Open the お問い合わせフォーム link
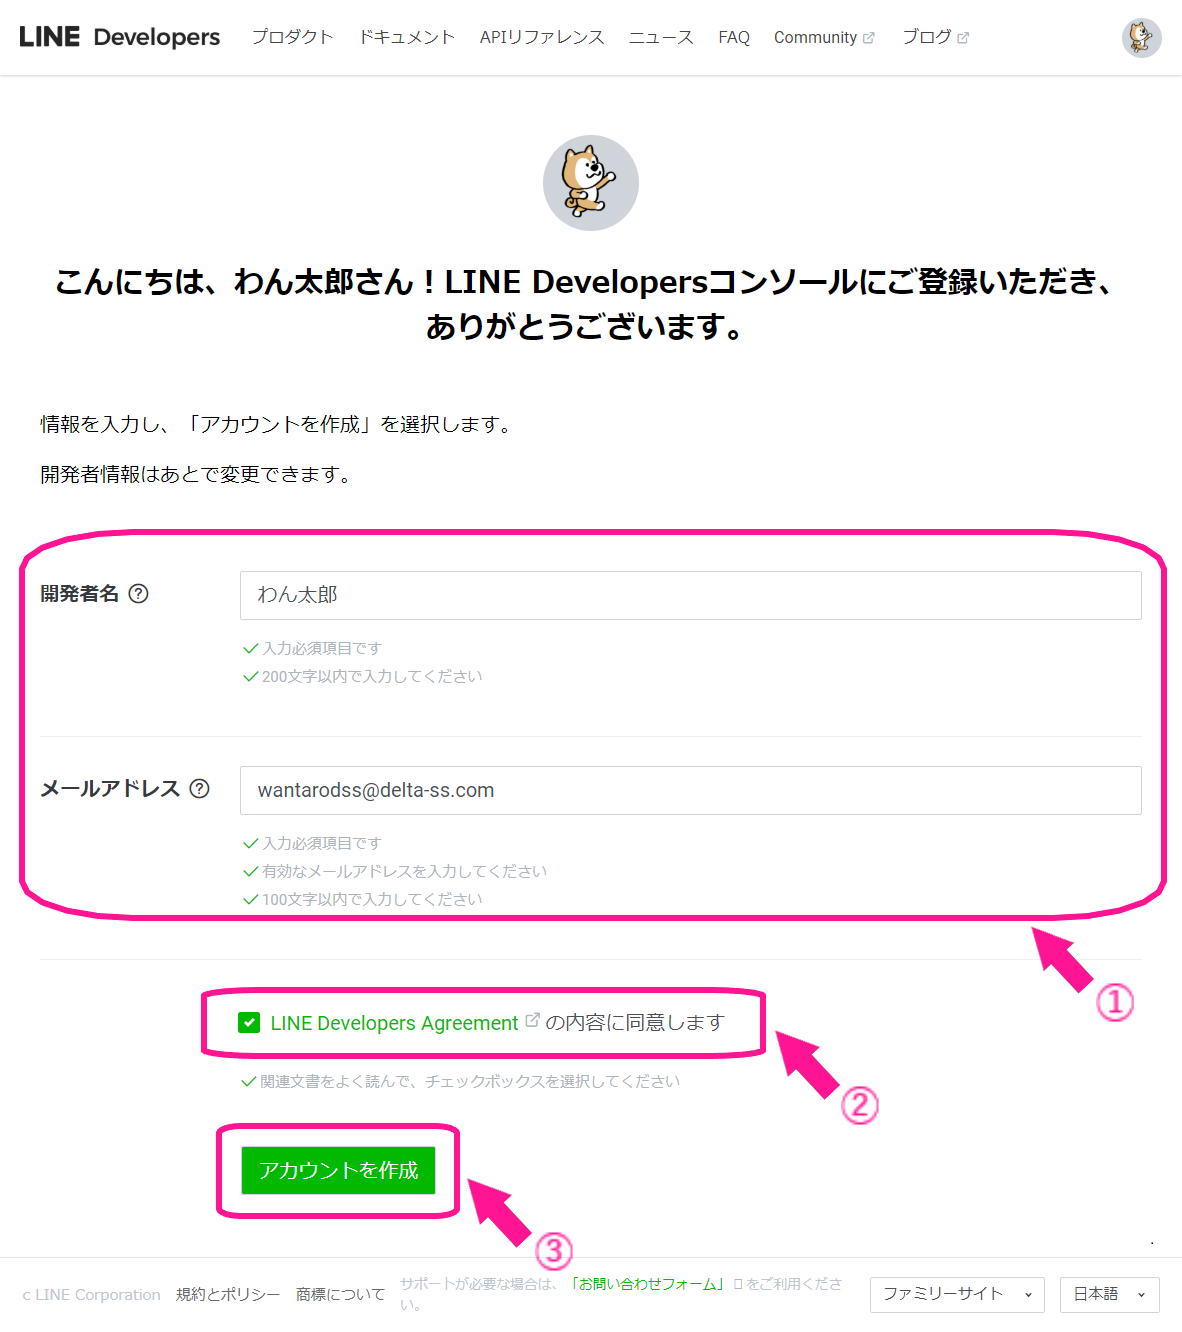This screenshot has width=1182, height=1332. click(648, 1284)
